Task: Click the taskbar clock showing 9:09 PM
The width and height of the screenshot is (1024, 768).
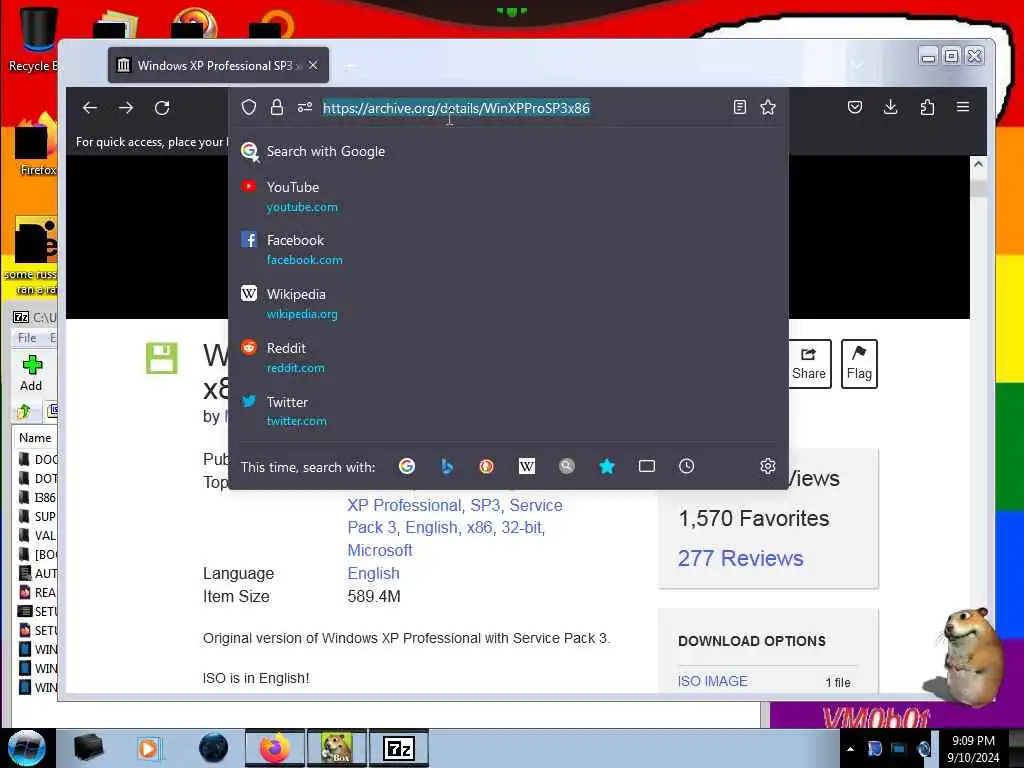Action: [x=973, y=749]
